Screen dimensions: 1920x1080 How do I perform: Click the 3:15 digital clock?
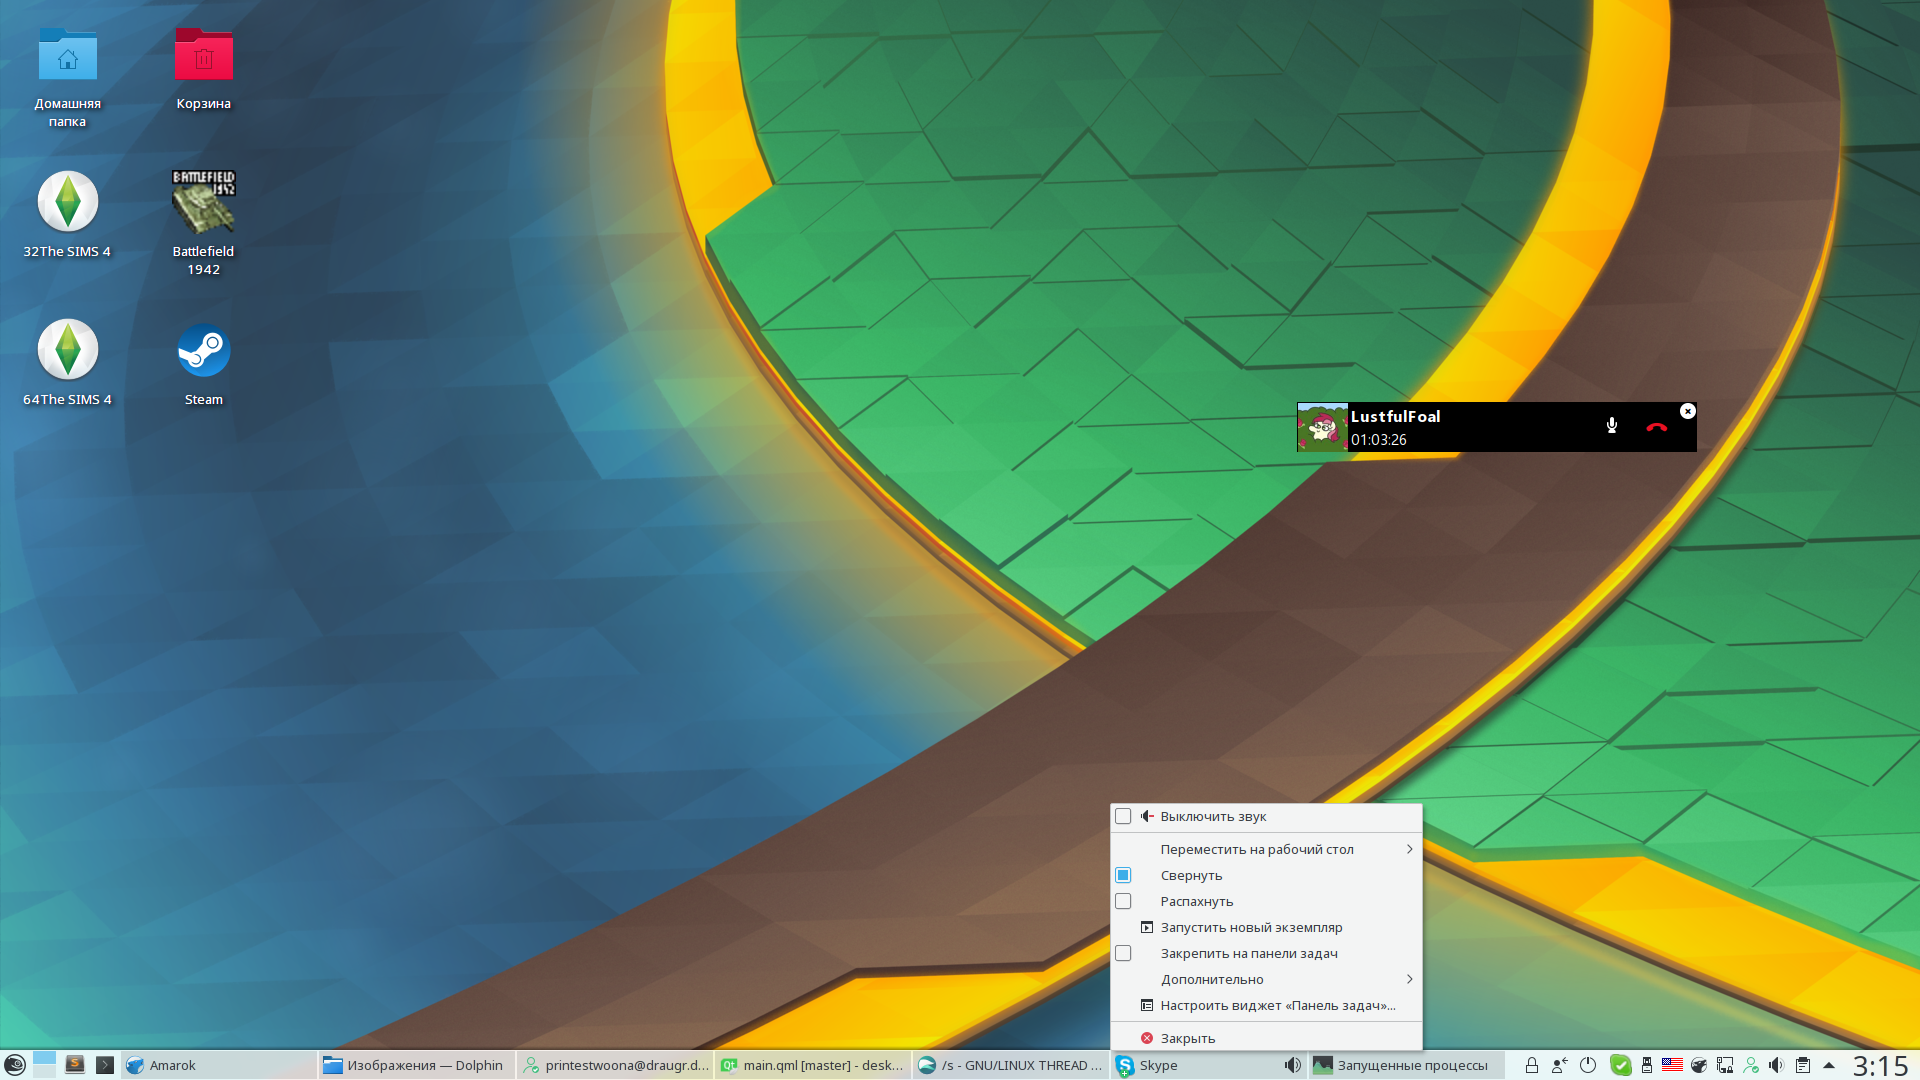click(x=1881, y=1065)
